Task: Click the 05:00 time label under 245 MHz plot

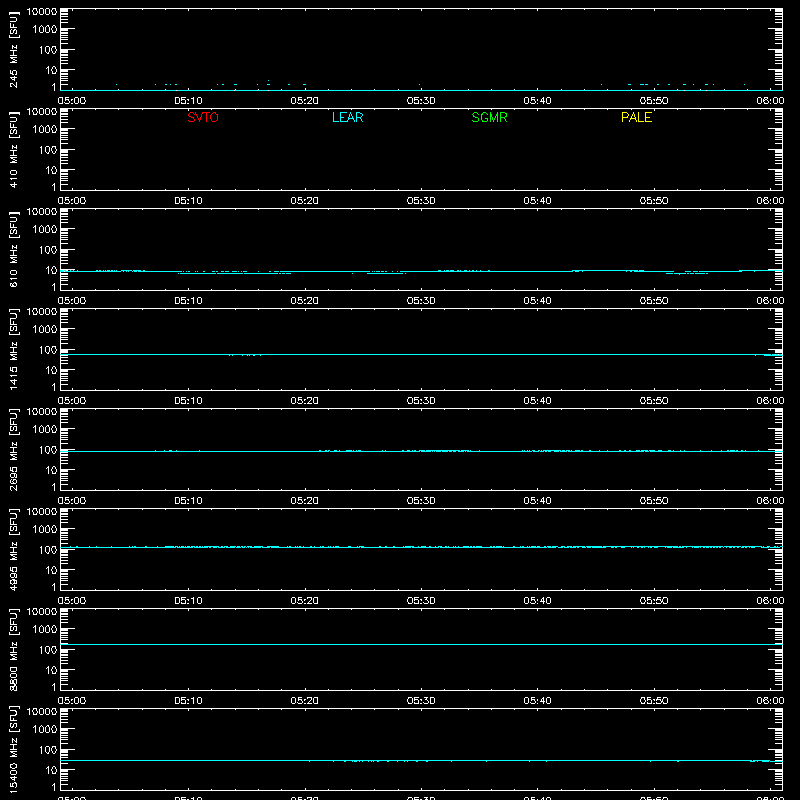Action: (x=72, y=101)
